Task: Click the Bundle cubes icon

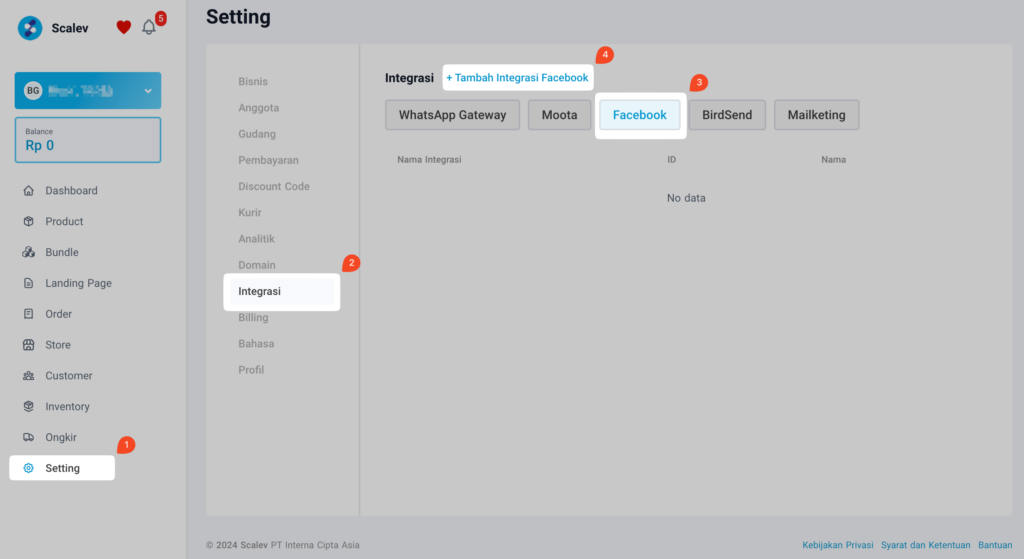Action: pos(28,252)
